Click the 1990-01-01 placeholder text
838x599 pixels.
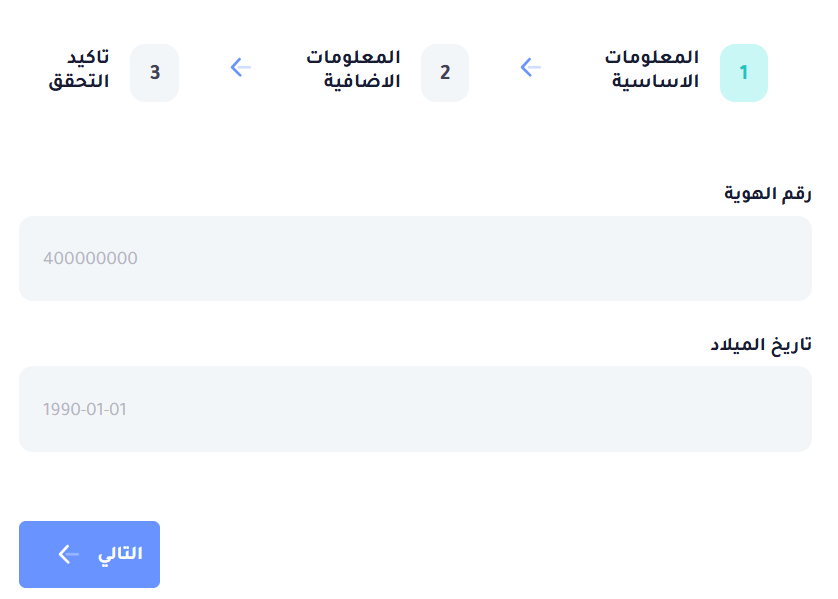(x=85, y=409)
